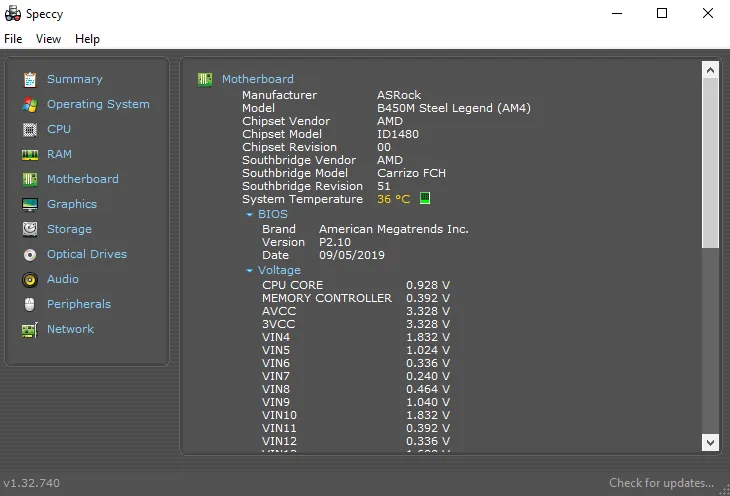Open the Optical Drives section label
The height and width of the screenshot is (496, 730).
pos(87,254)
